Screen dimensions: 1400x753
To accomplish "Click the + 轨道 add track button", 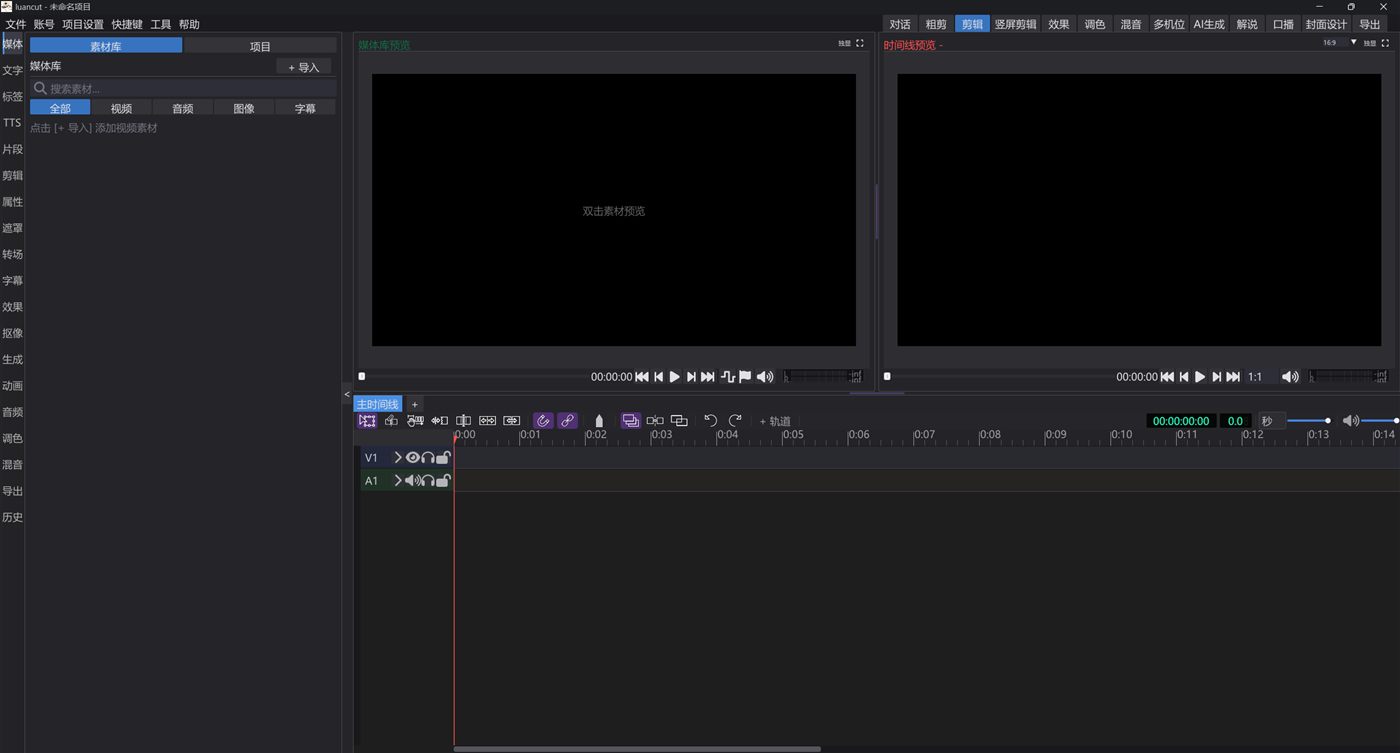I will coord(775,421).
